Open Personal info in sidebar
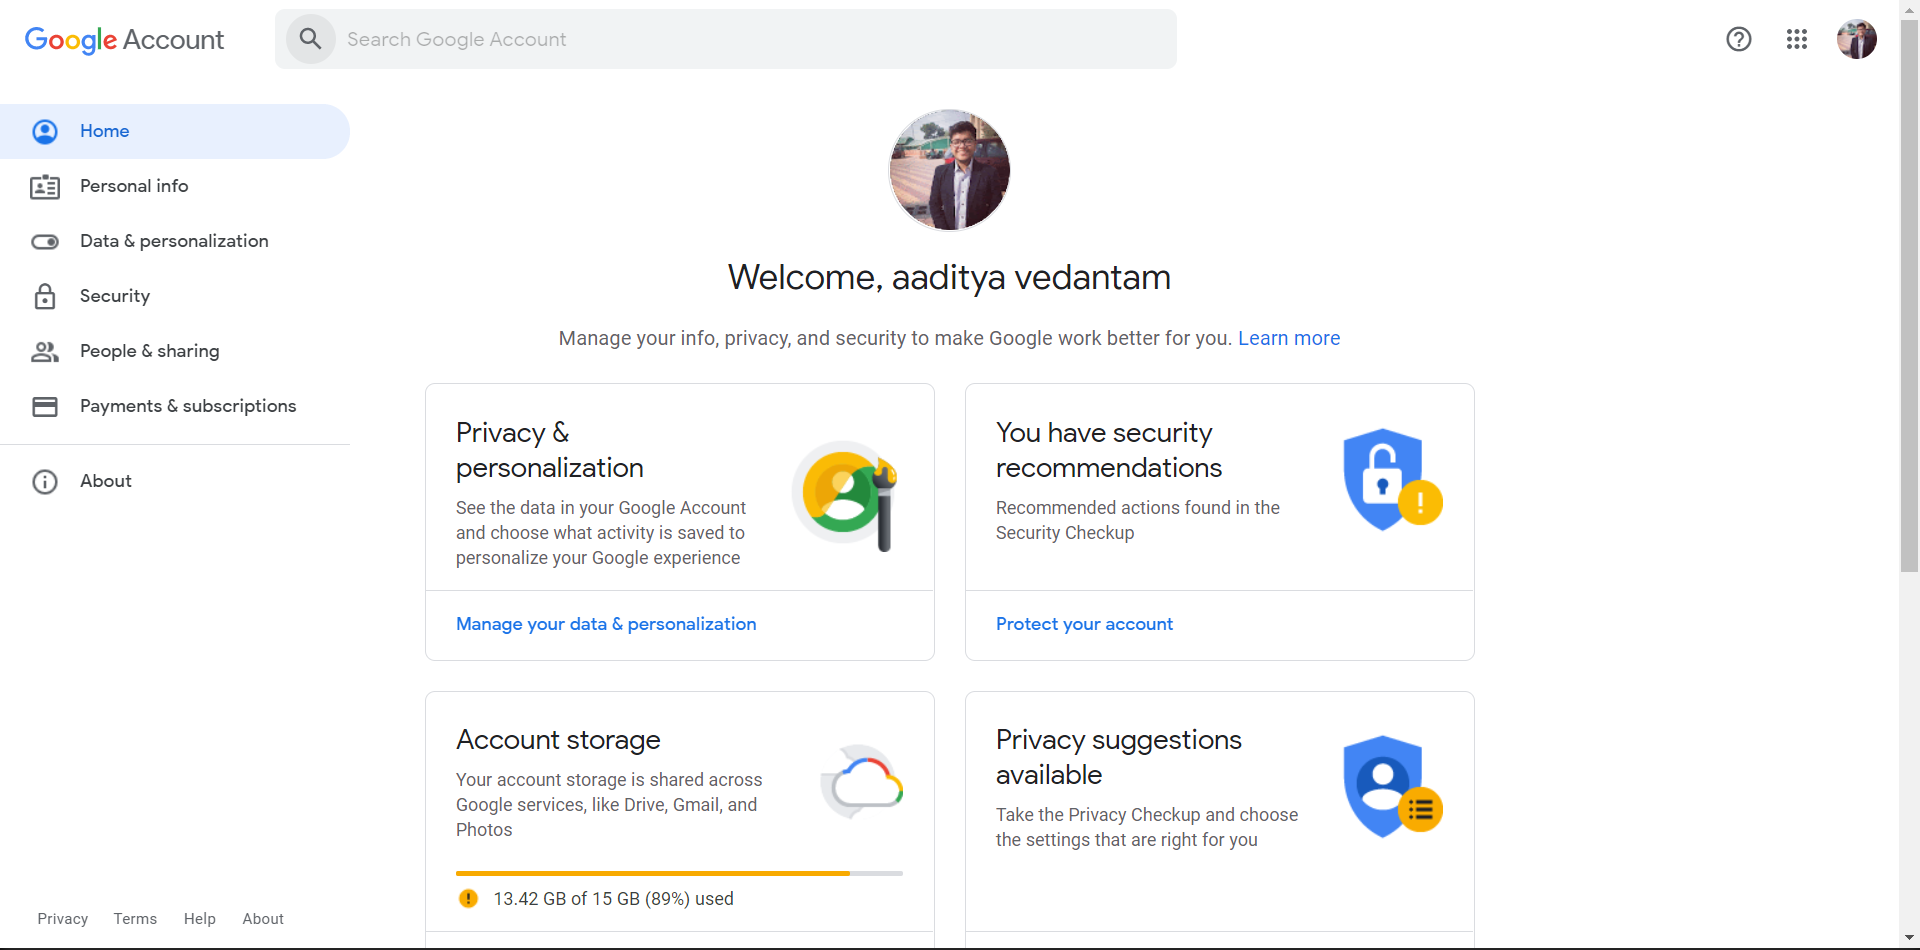1920x950 pixels. click(x=134, y=186)
